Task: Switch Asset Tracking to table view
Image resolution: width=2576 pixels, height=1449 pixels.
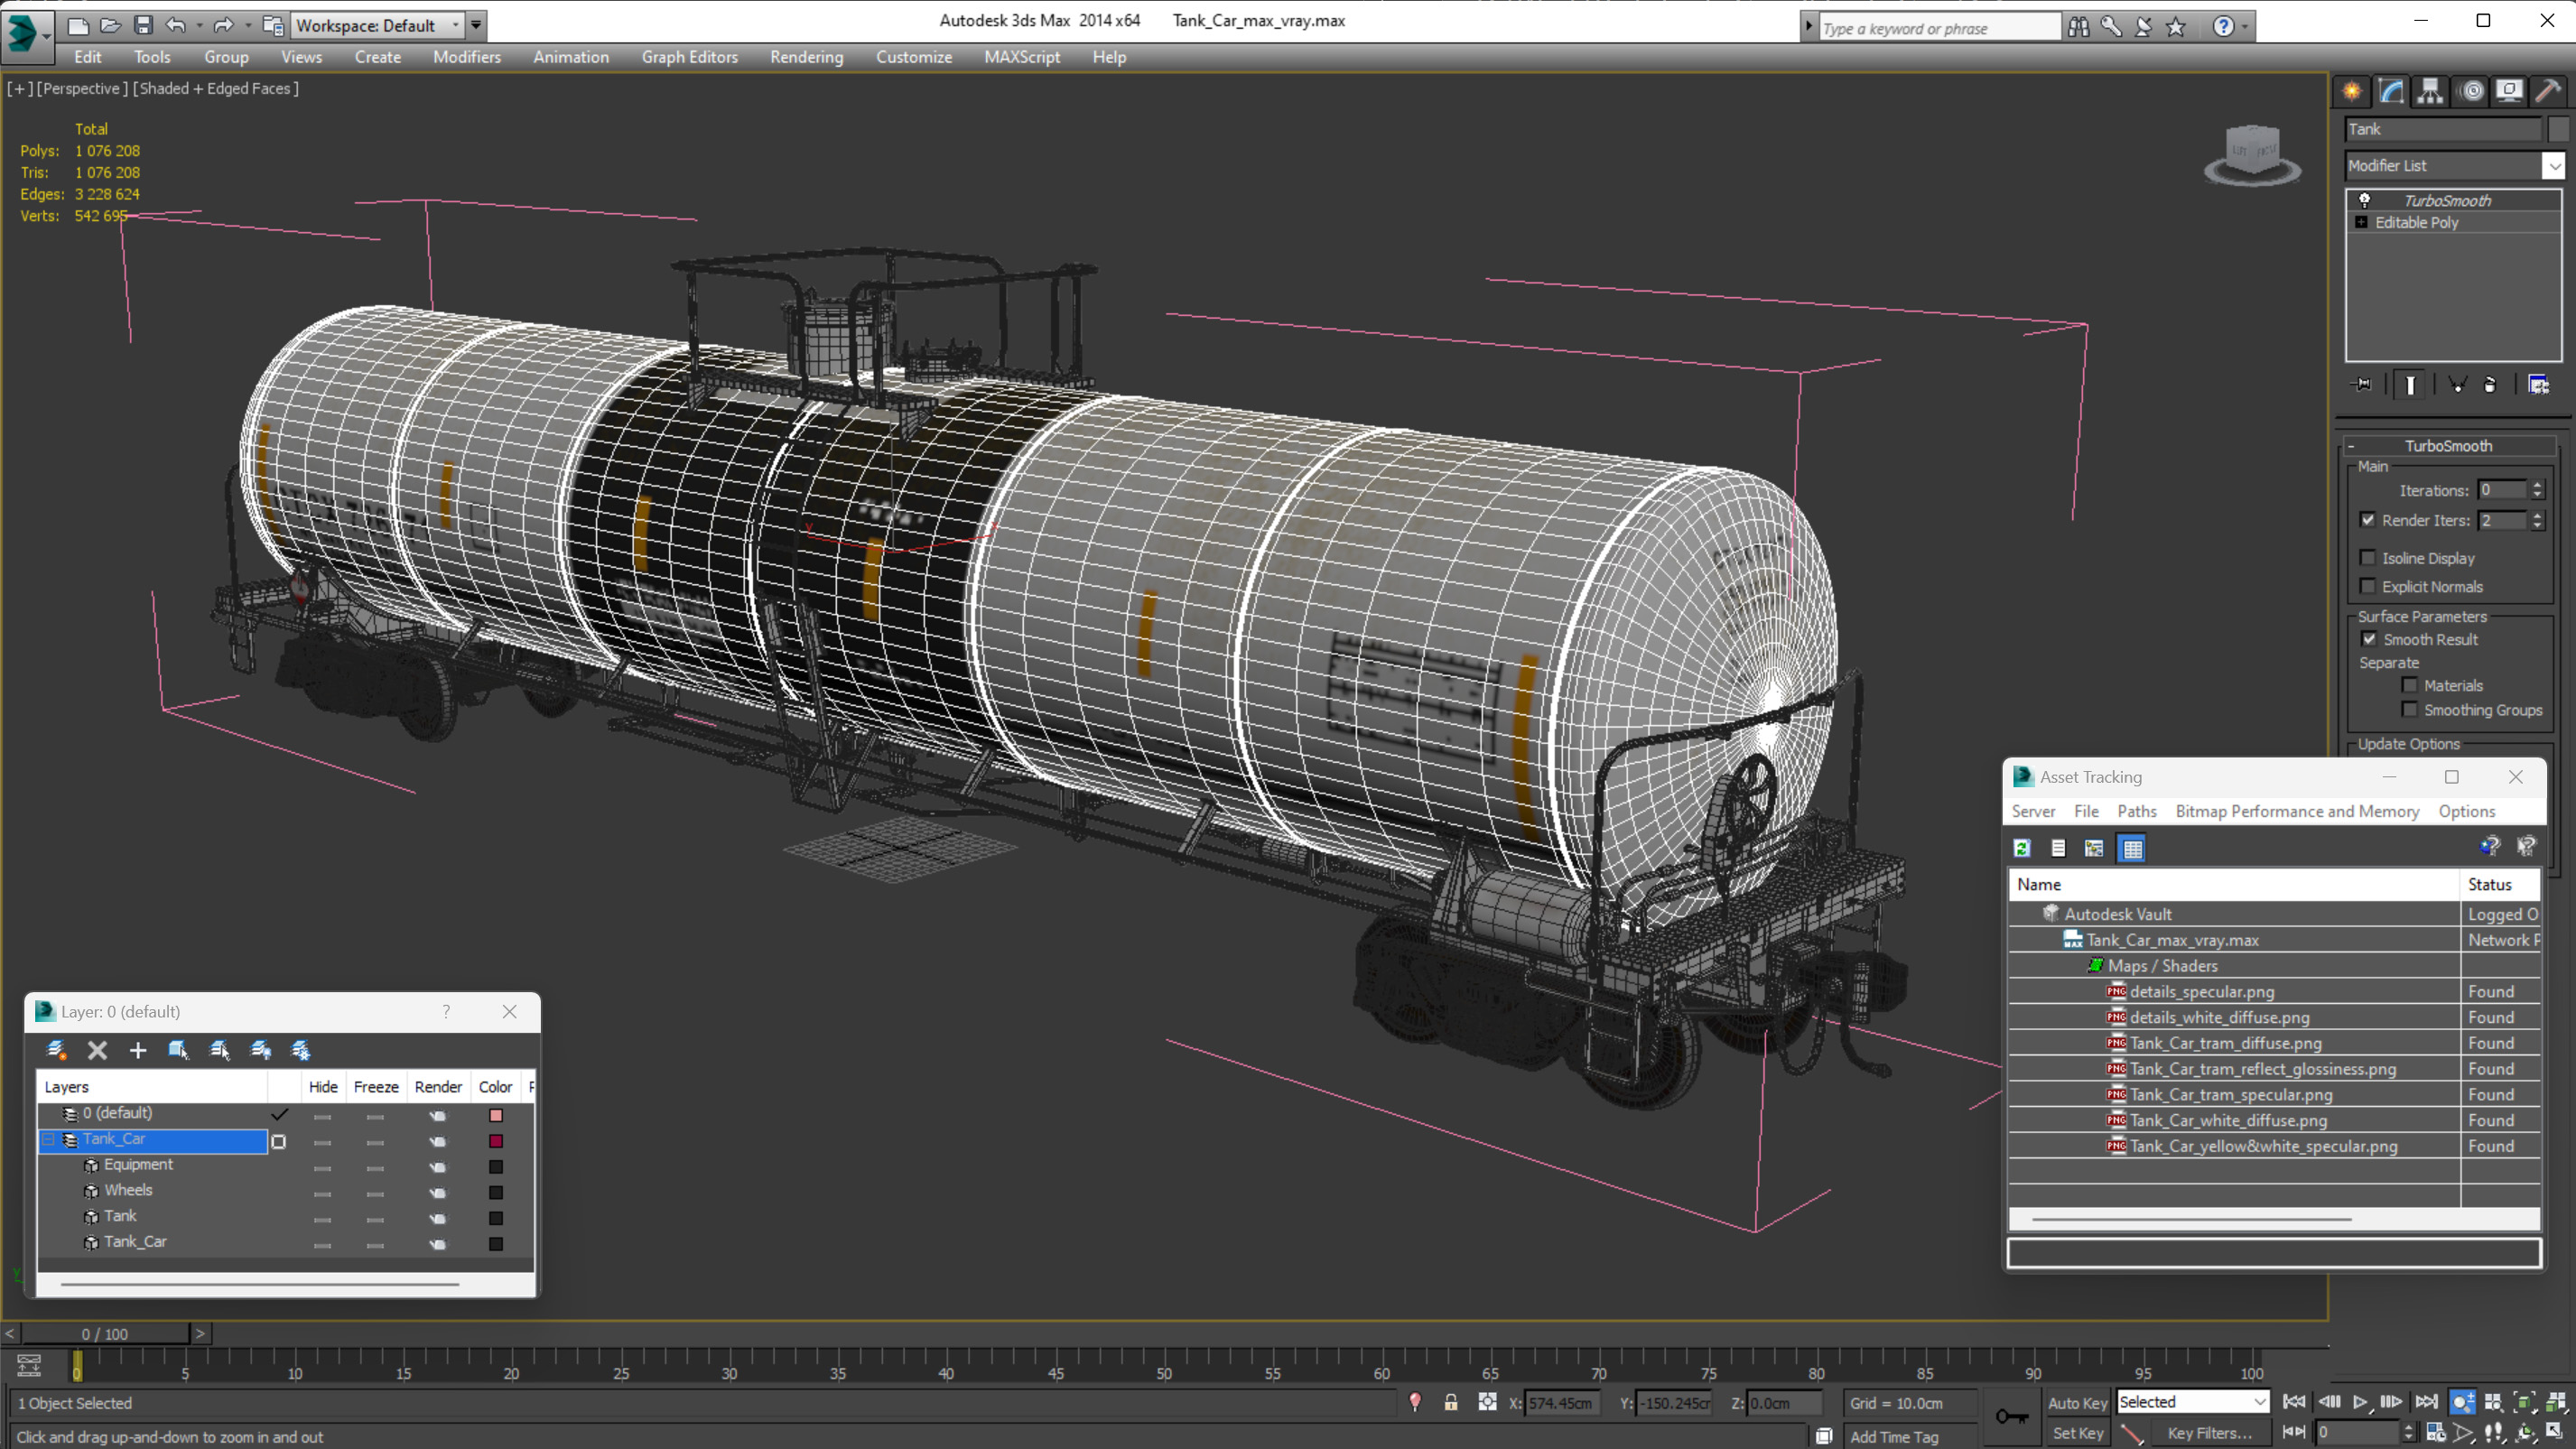Action: click(2132, 848)
